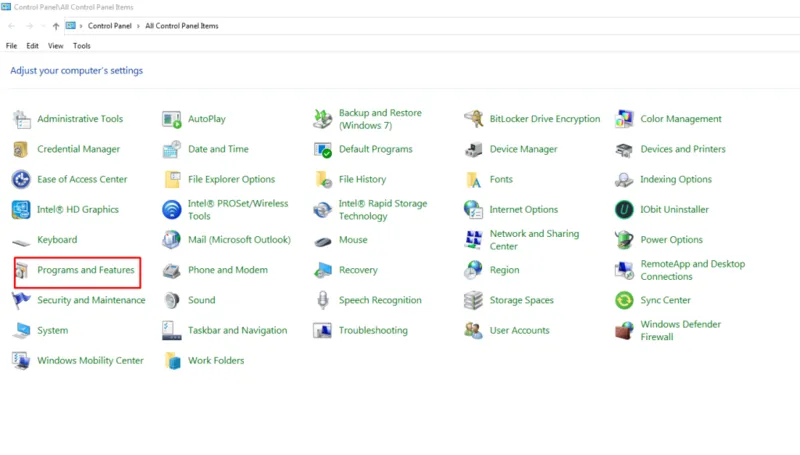This screenshot has height=455, width=800.
Task: Click the Mouse icon
Action: (323, 241)
